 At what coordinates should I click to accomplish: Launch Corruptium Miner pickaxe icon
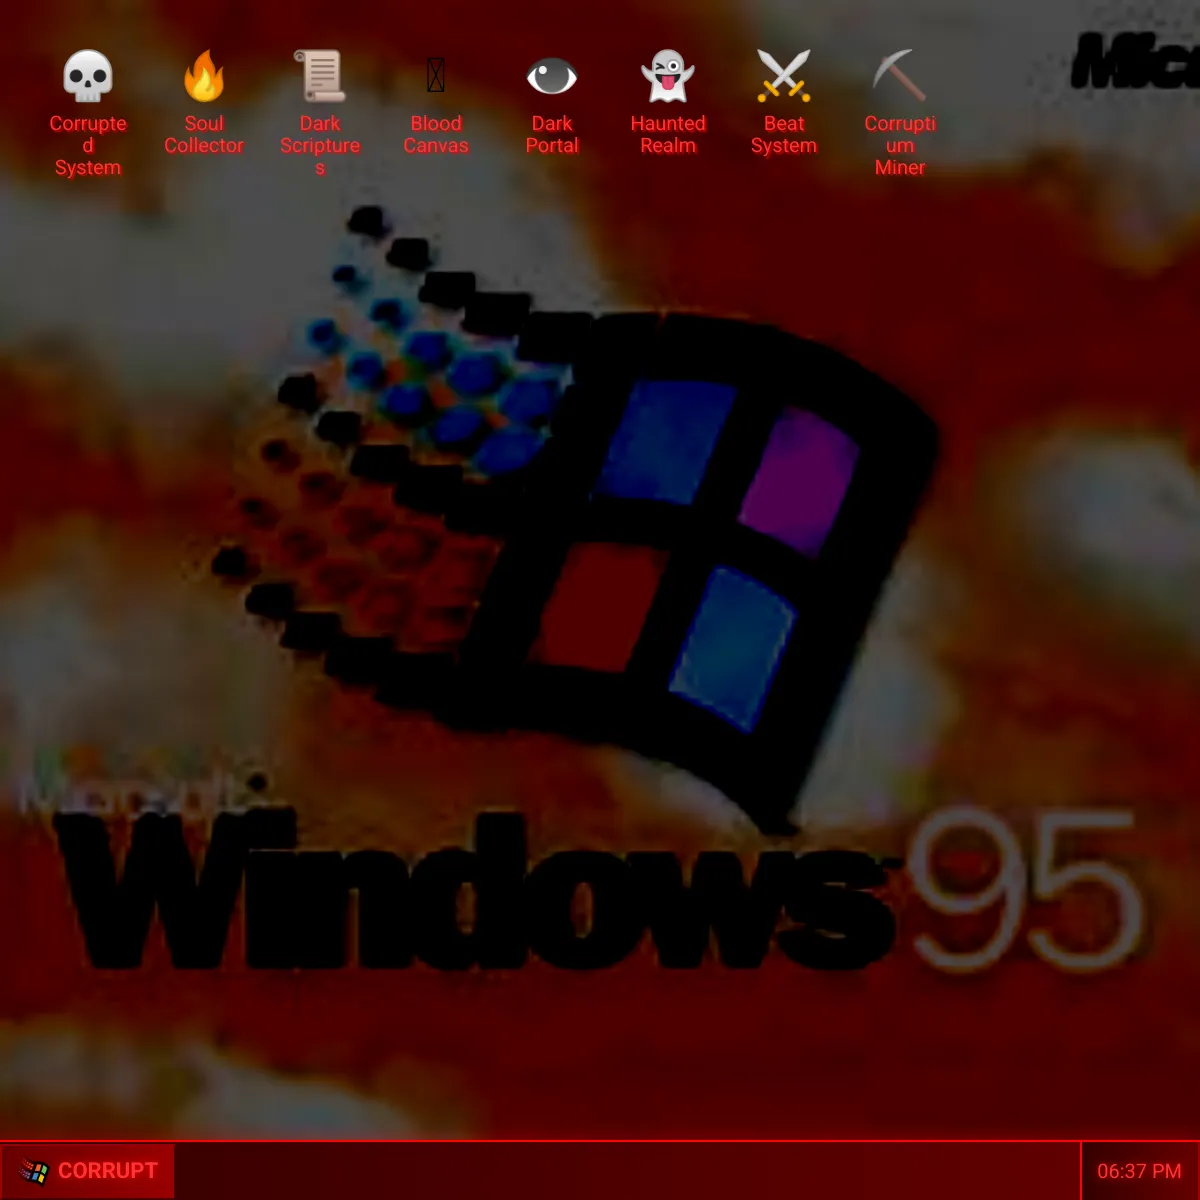click(900, 76)
